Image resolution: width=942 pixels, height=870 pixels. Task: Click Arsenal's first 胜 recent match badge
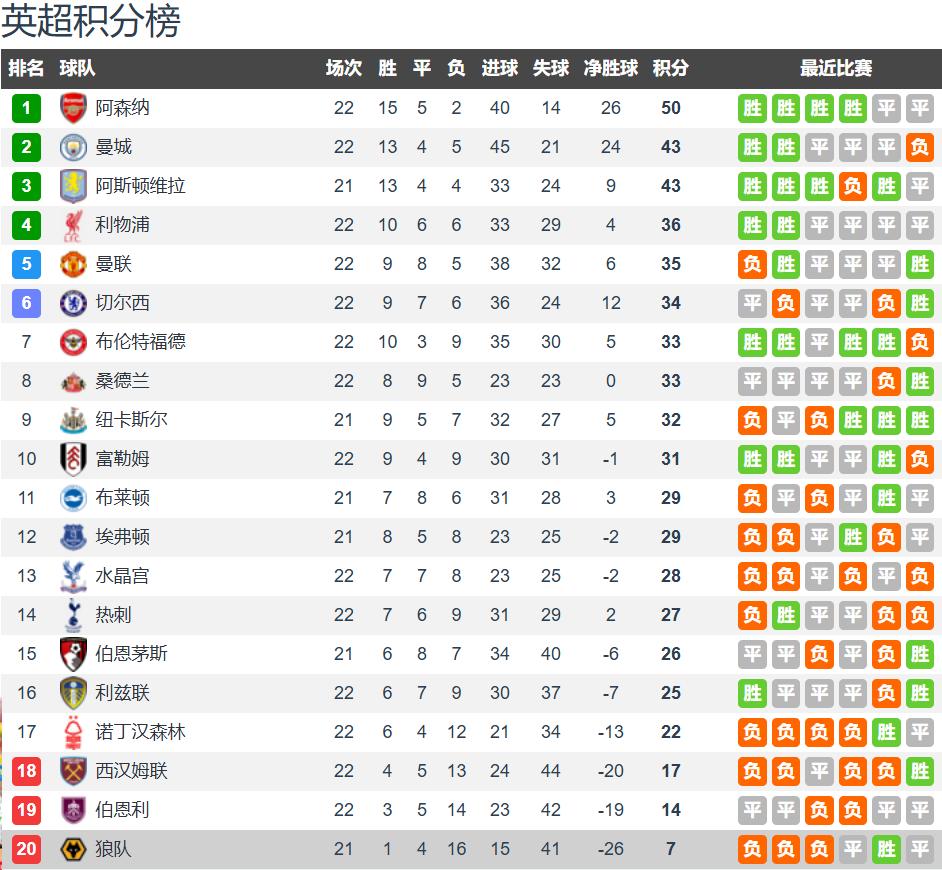point(752,108)
